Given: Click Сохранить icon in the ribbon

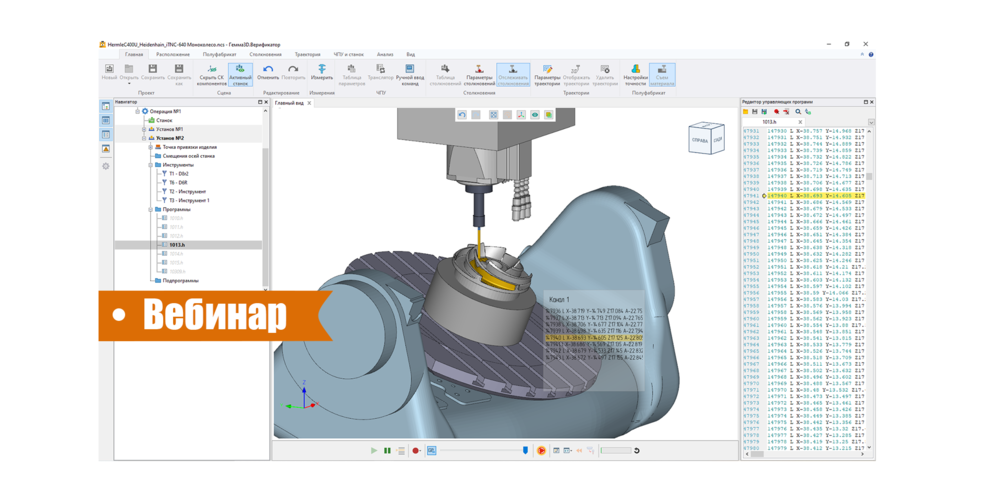Looking at the screenshot, I should pos(152,69).
